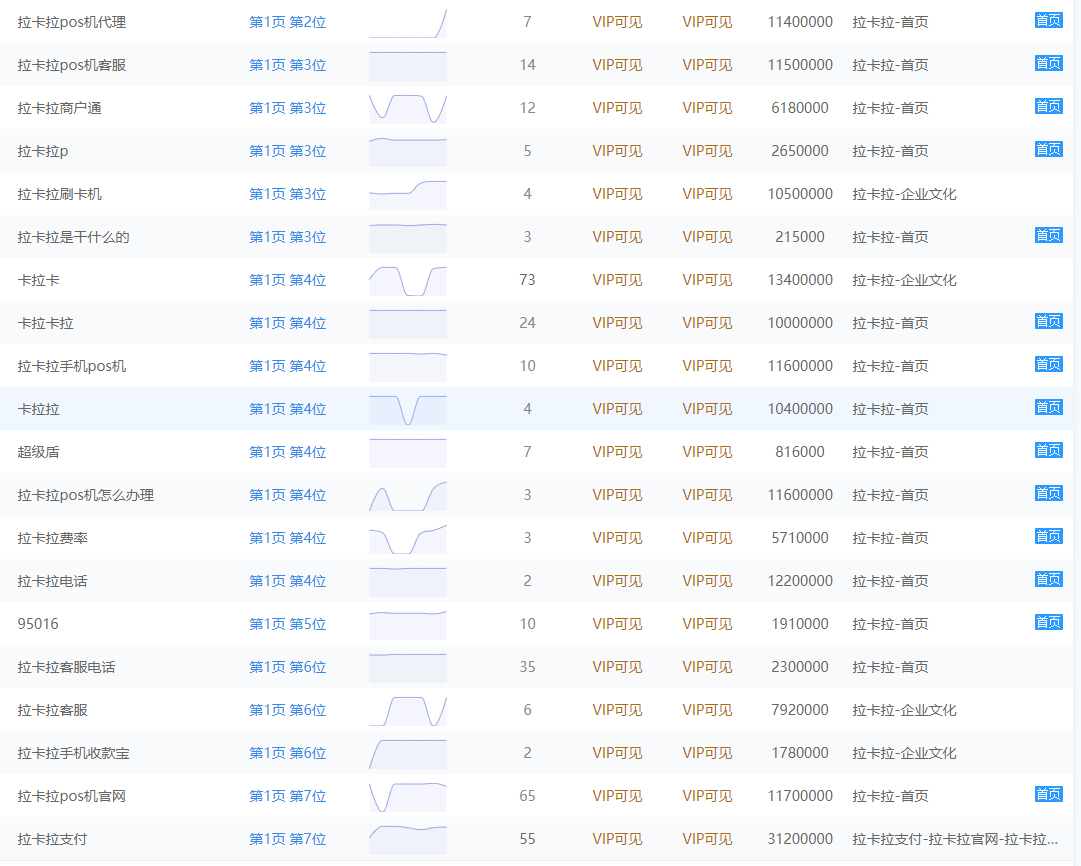Click trend chart for 卡拉拉

(x=408, y=410)
